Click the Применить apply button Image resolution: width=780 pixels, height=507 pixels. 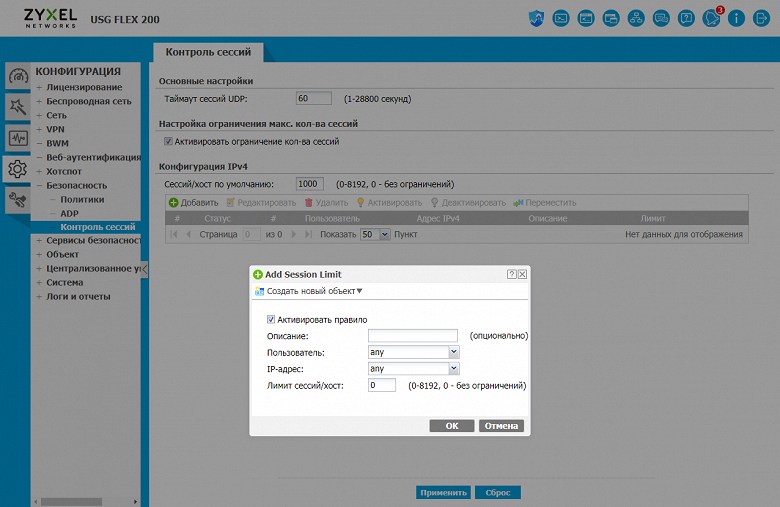click(443, 493)
